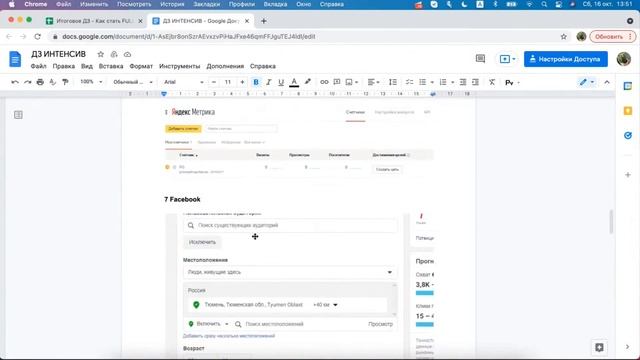Open the Формат menu
The height and width of the screenshot is (360, 640).
point(141,66)
